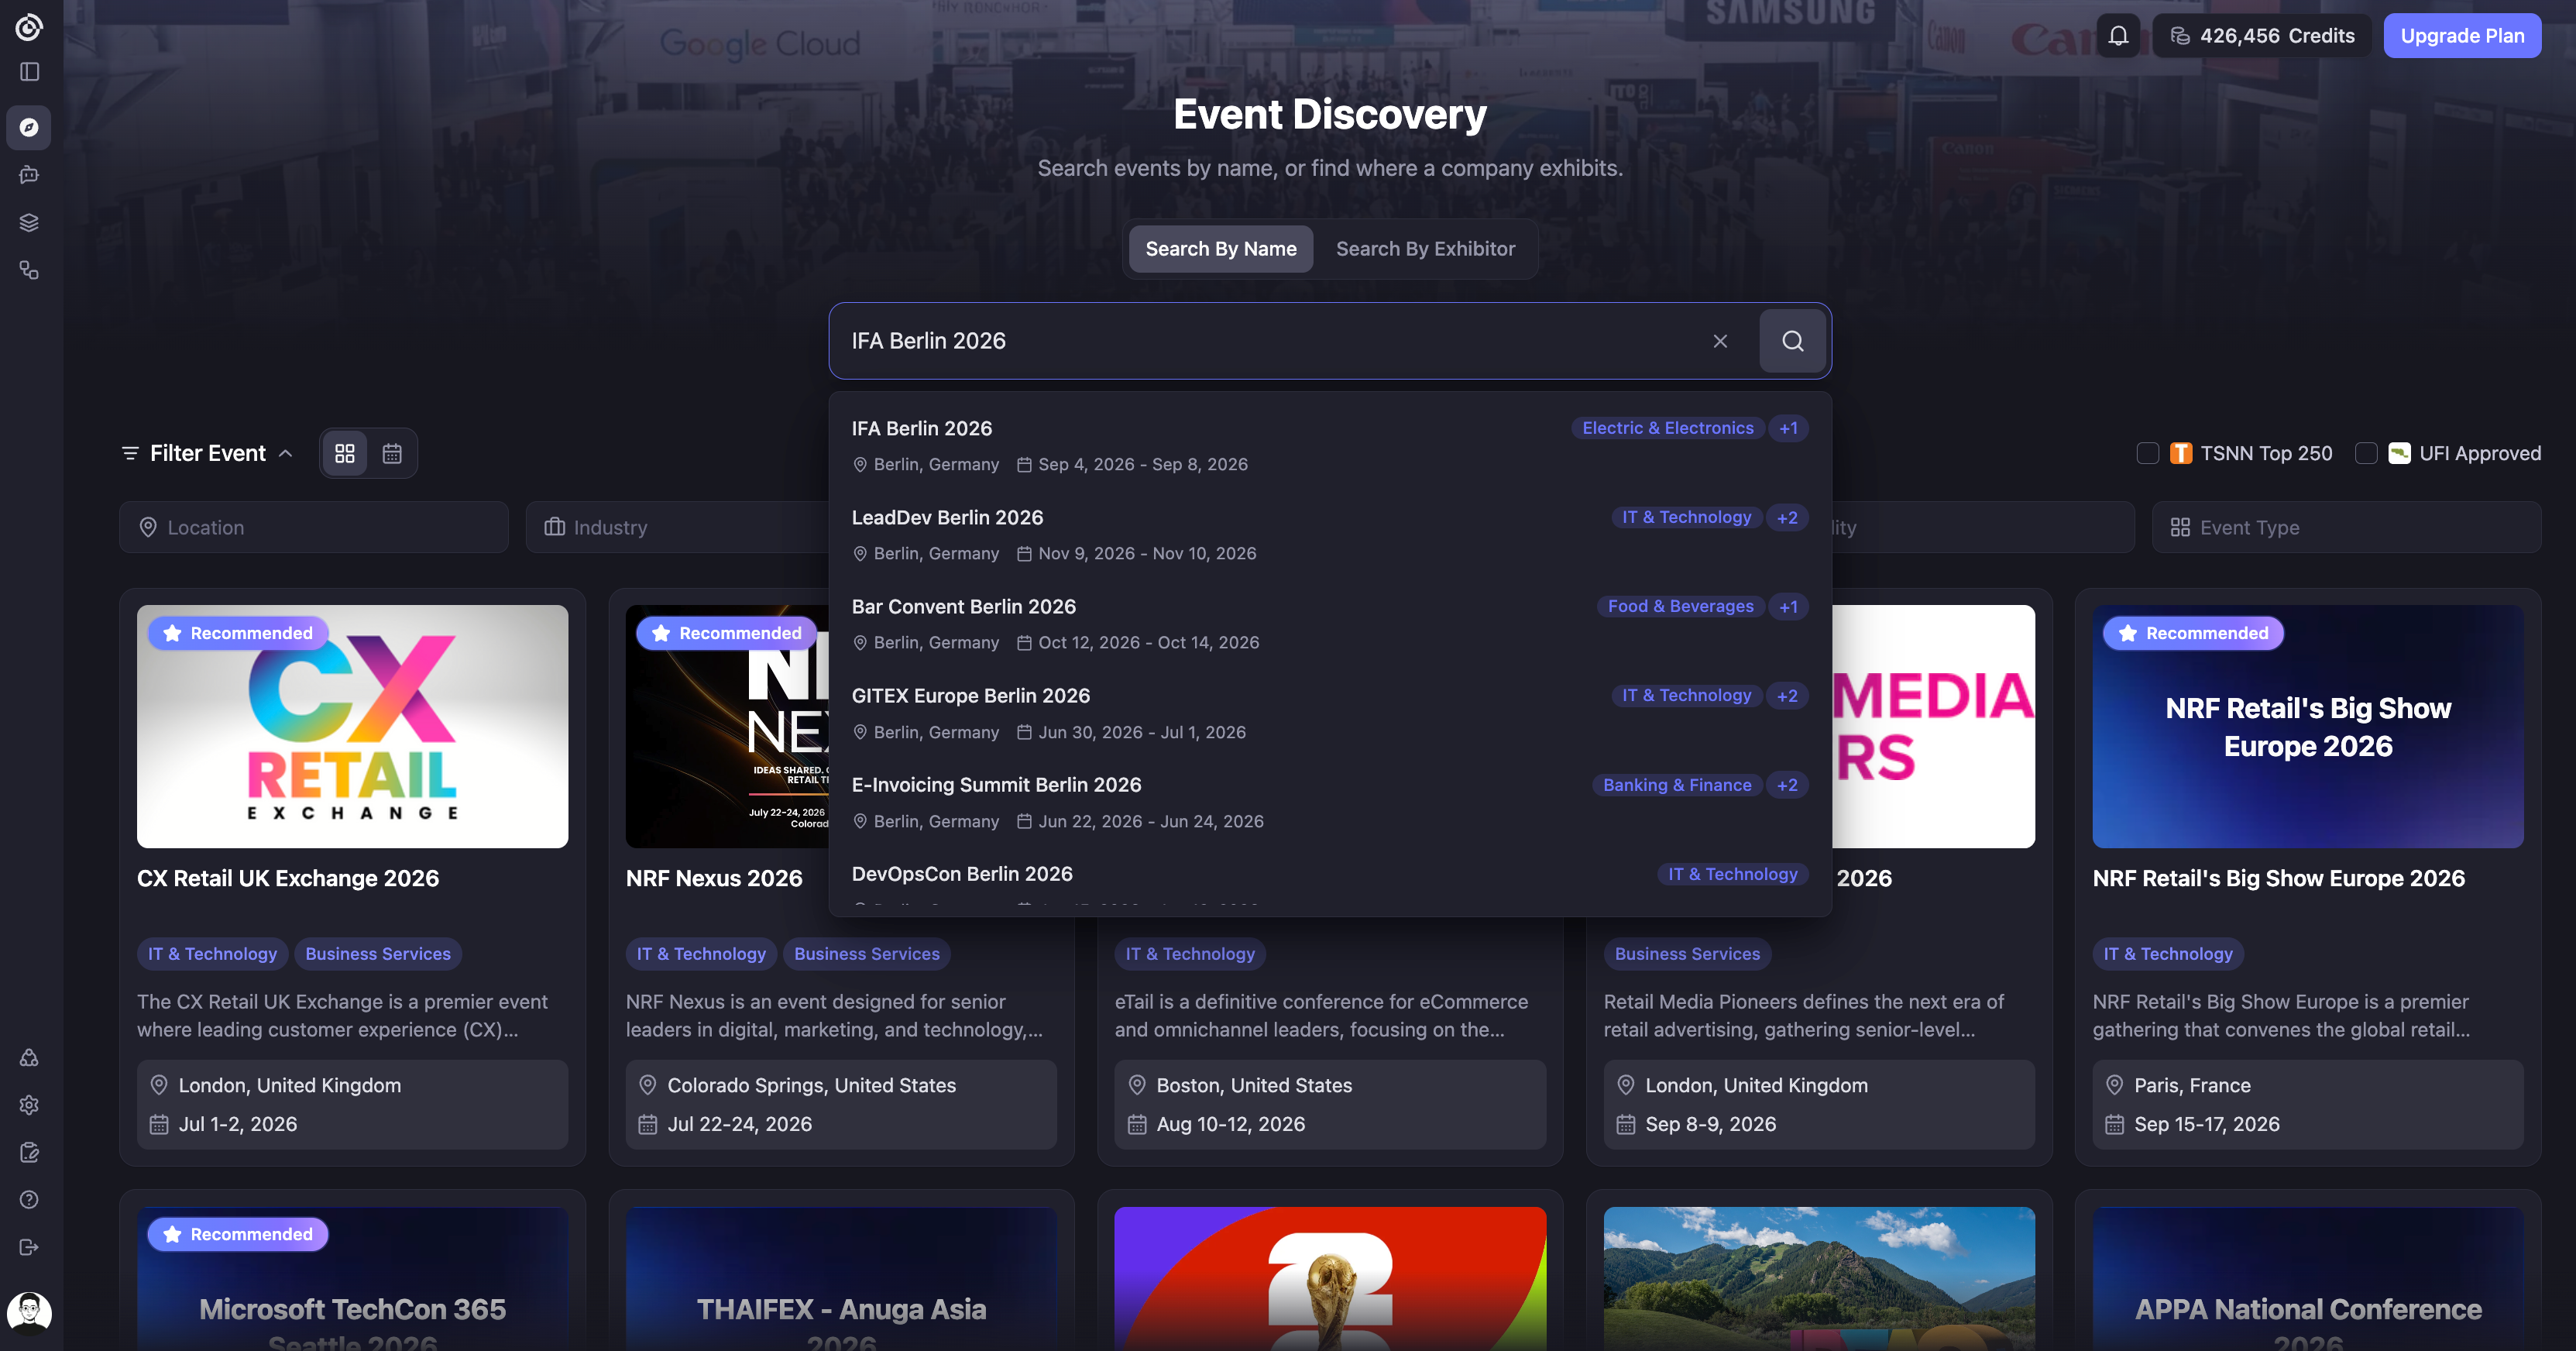Click the NRF Retail's Big Show thumbnail
The width and height of the screenshot is (2576, 1351).
[x=2308, y=726]
